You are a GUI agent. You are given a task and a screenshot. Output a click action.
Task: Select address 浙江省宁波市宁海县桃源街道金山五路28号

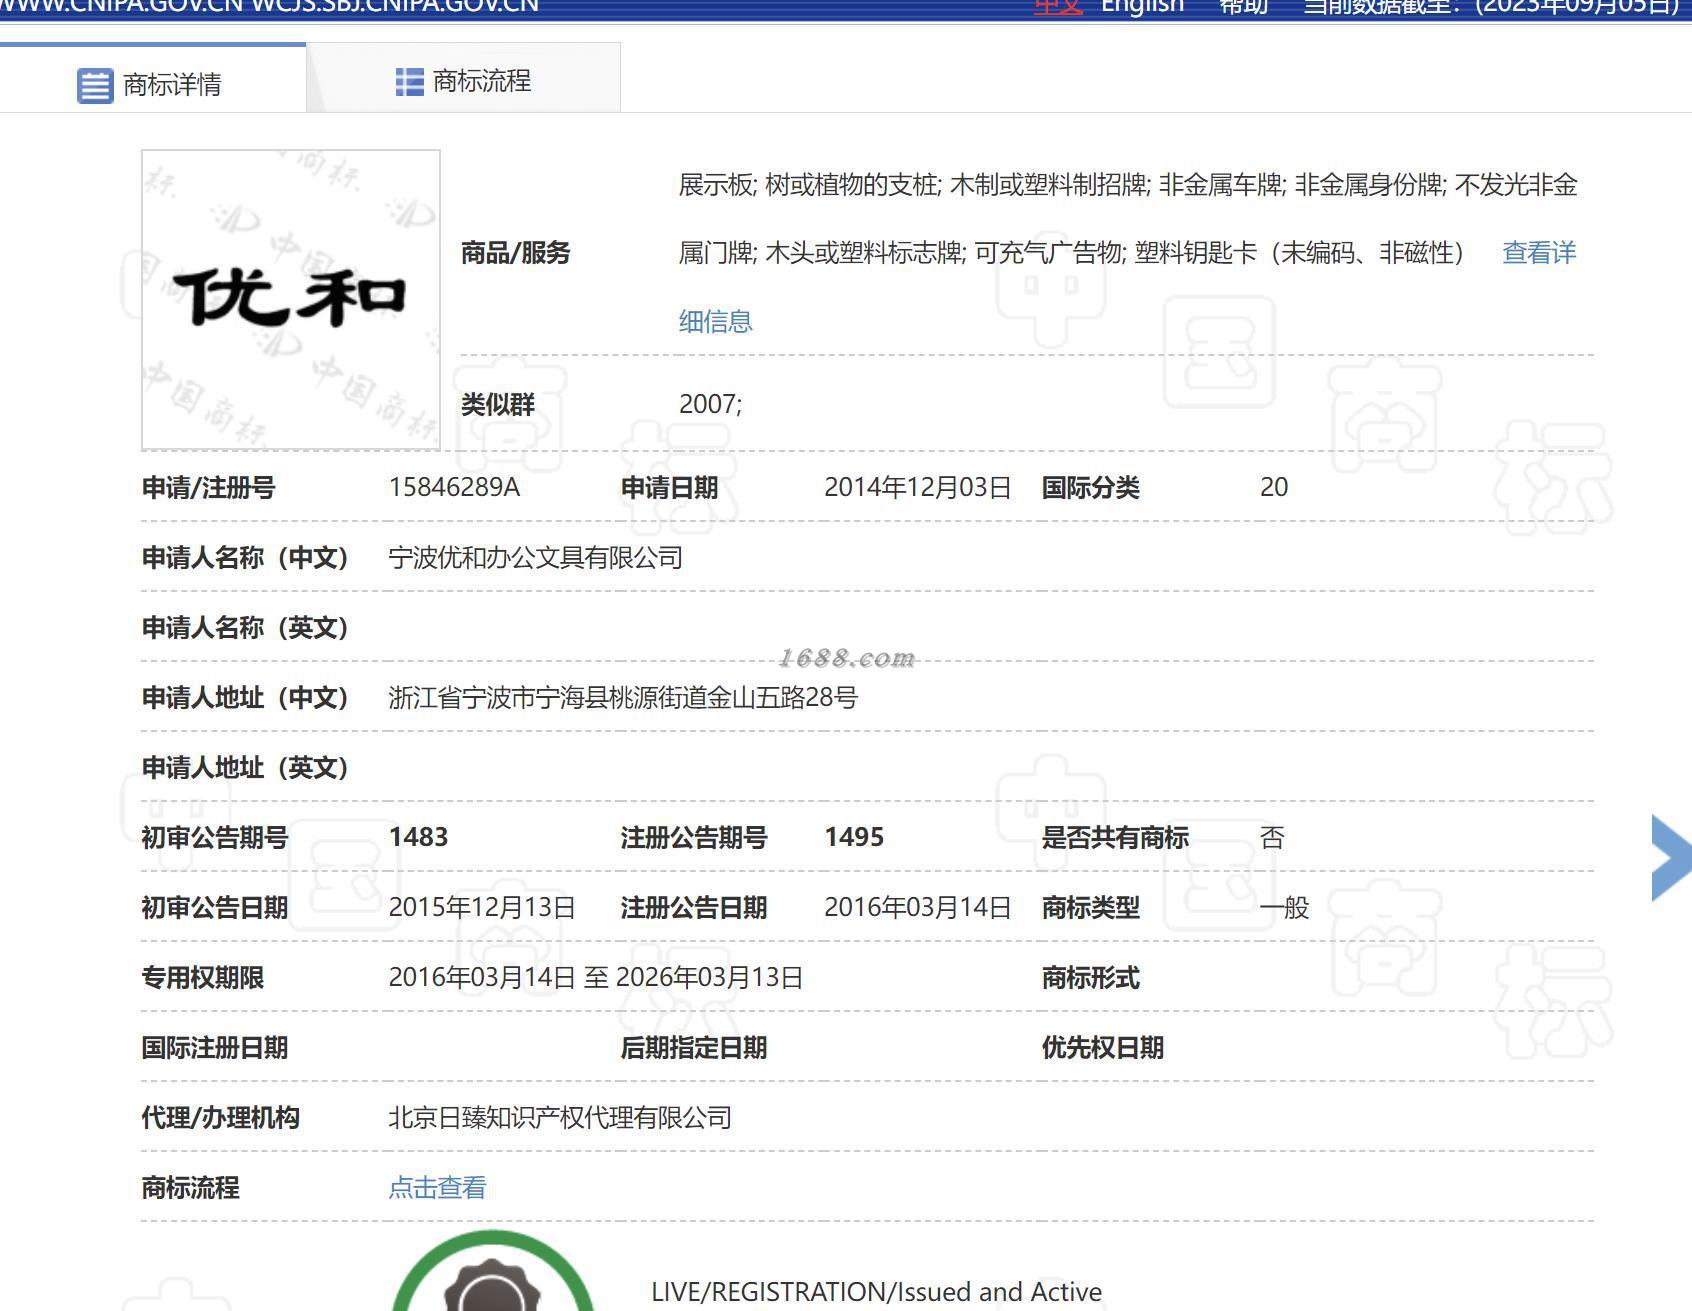[623, 697]
